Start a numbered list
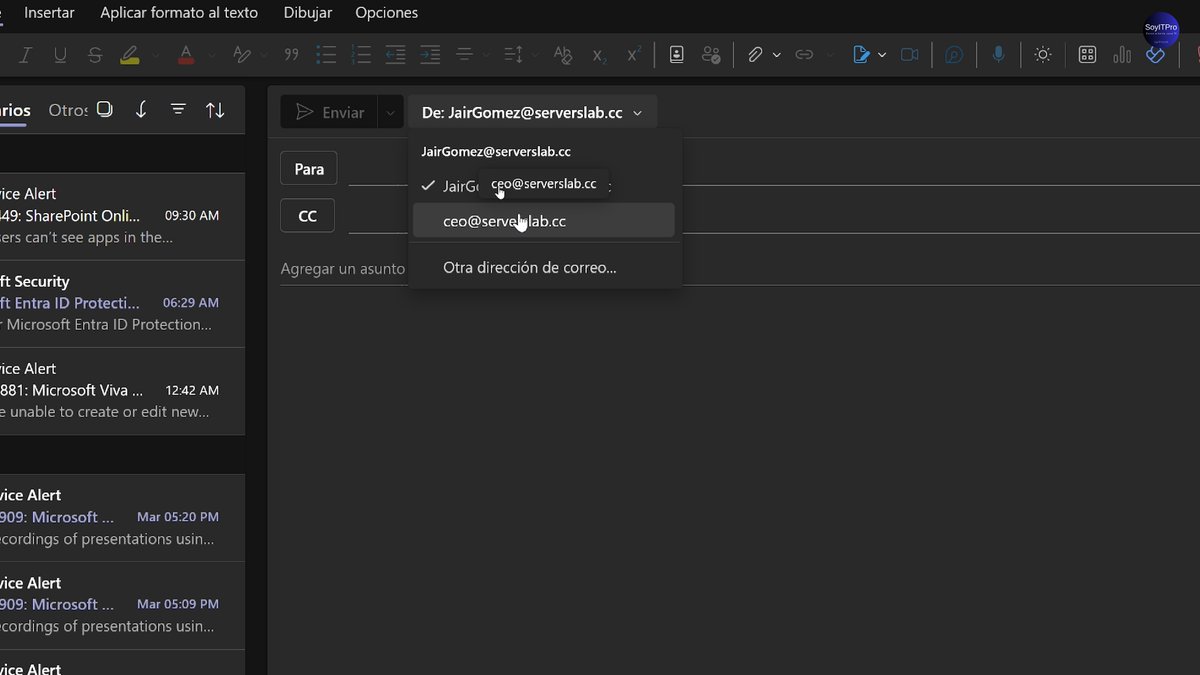The image size is (1200, 675). pyautogui.click(x=362, y=55)
